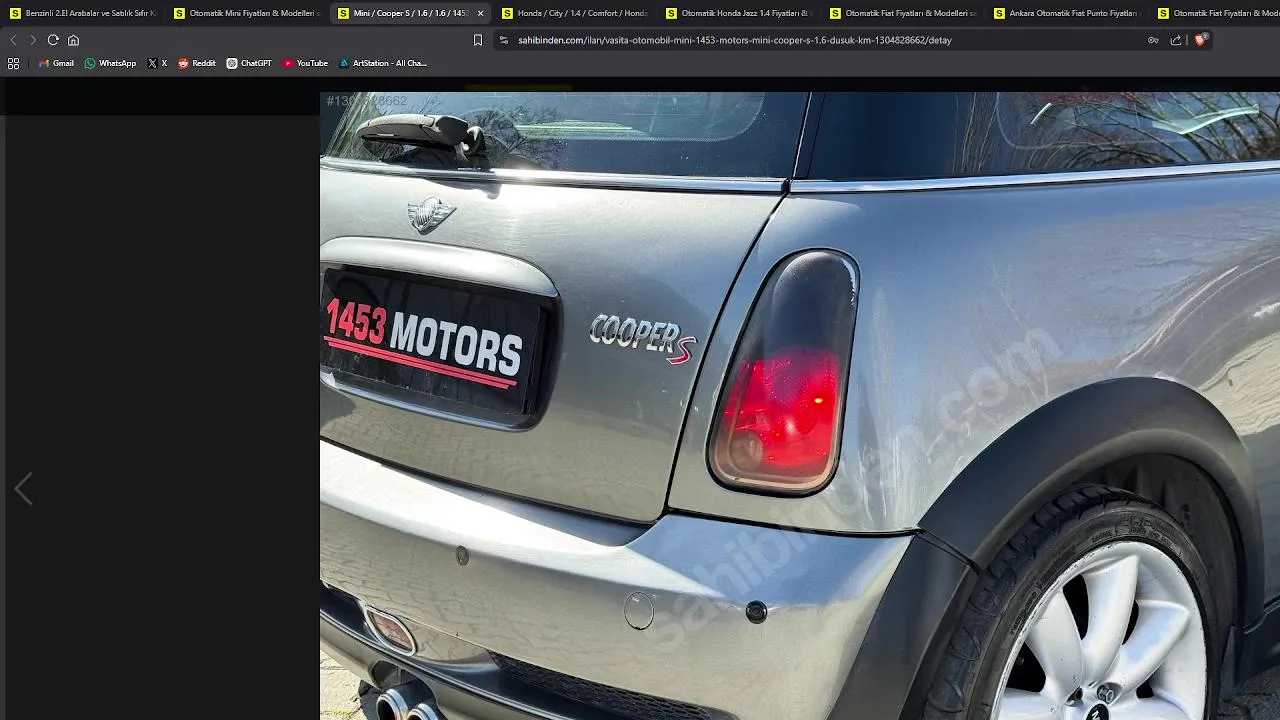This screenshot has width=1280, height=720.
Task: Go forward with the browser forward arrow
Action: pos(33,40)
